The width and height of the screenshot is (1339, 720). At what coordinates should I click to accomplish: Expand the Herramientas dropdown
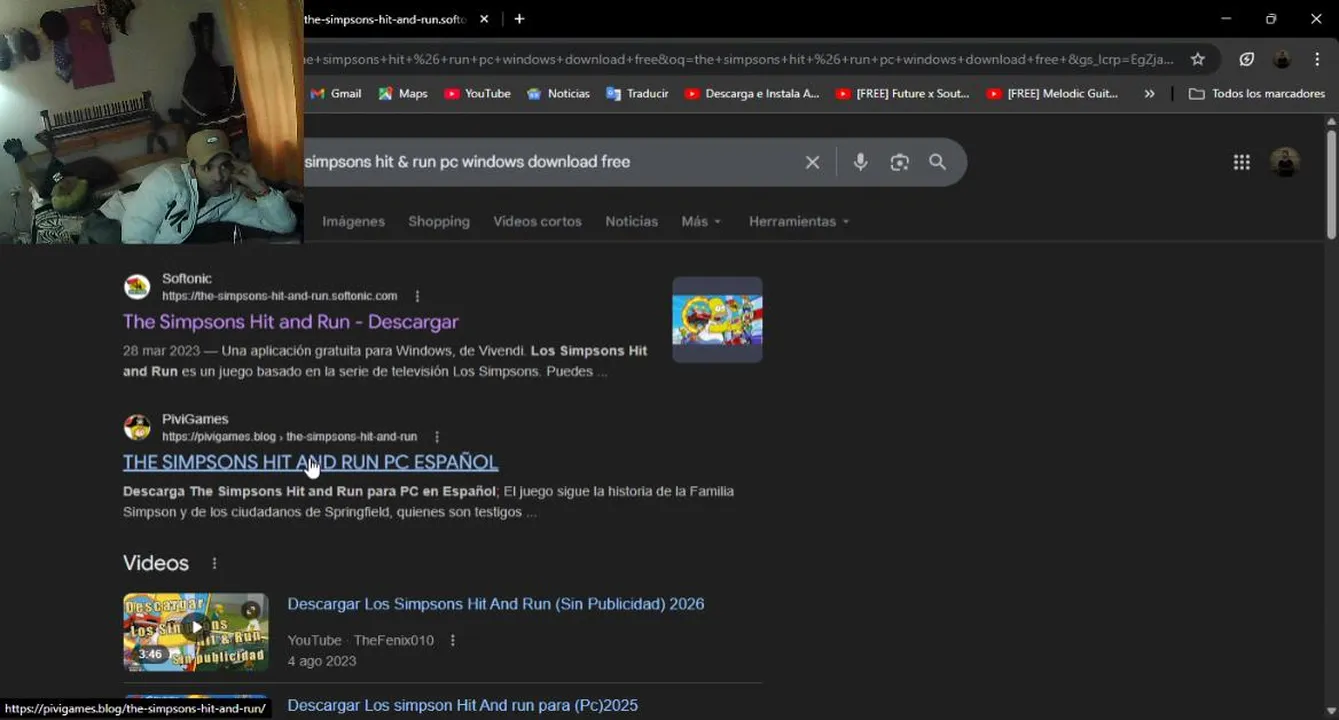(x=799, y=221)
